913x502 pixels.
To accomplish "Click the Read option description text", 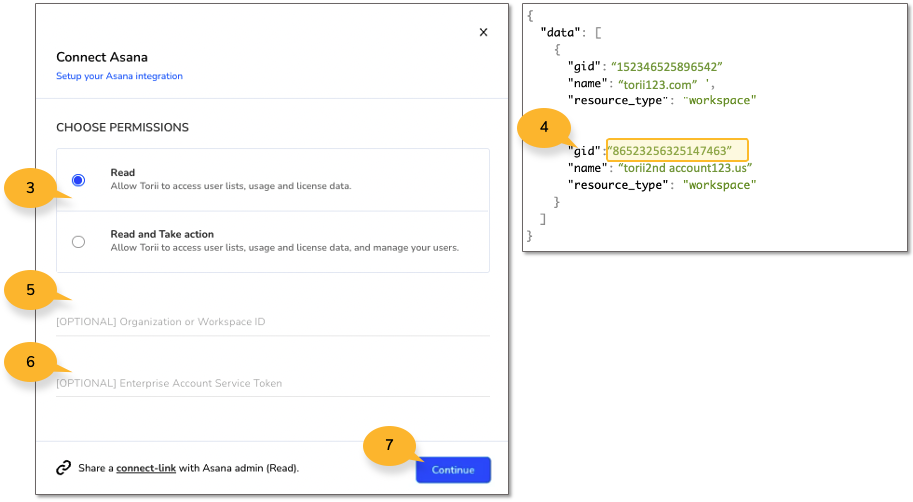I will click(x=231, y=186).
